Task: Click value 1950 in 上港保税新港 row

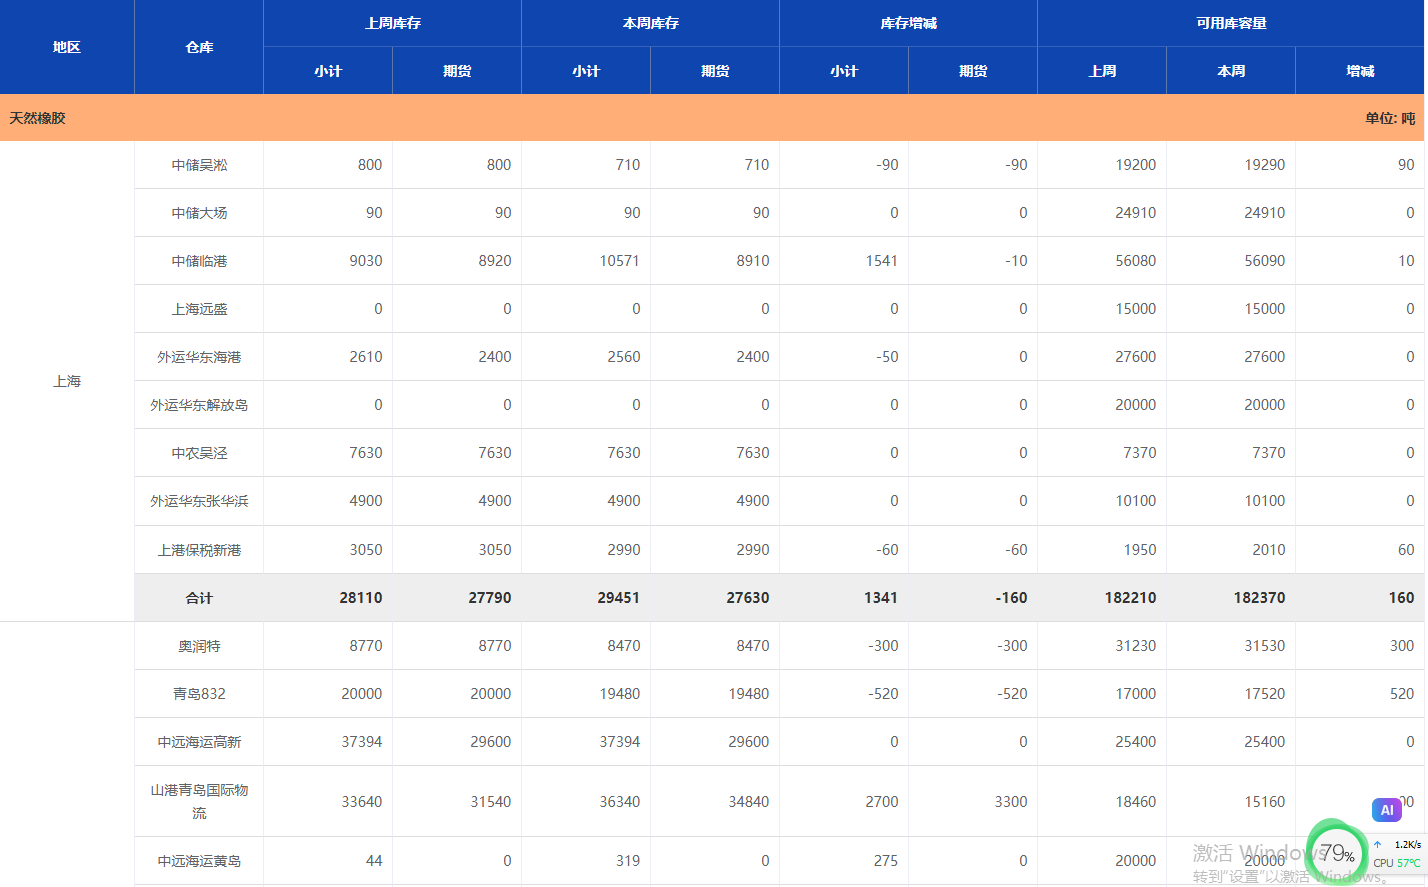Action: 1139,550
